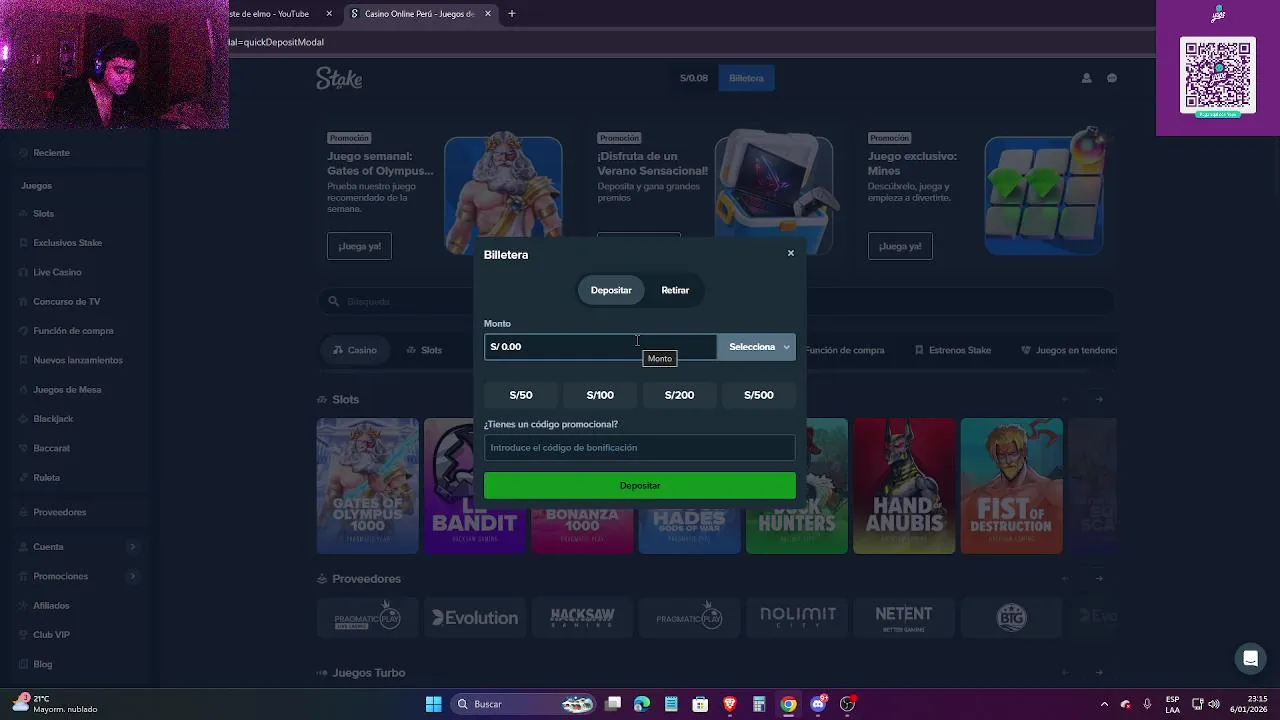Screen dimensions: 1280x720
Task: Click the Monto amount input field
Action: tap(600, 346)
